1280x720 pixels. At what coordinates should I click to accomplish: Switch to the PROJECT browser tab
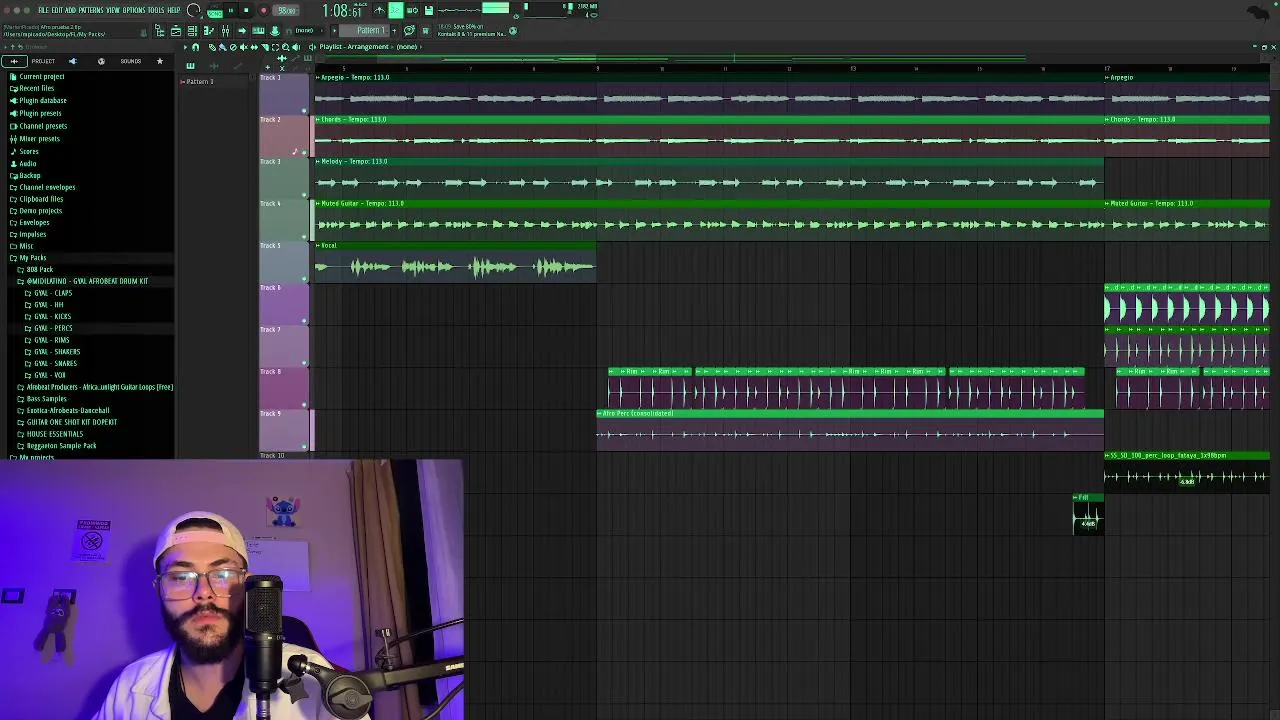[43, 61]
